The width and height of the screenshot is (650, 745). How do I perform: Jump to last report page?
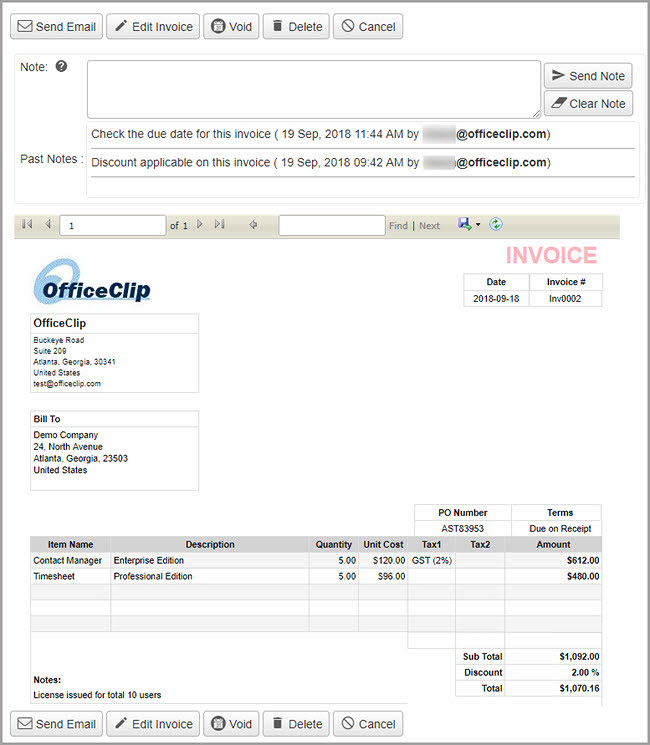tap(219, 225)
